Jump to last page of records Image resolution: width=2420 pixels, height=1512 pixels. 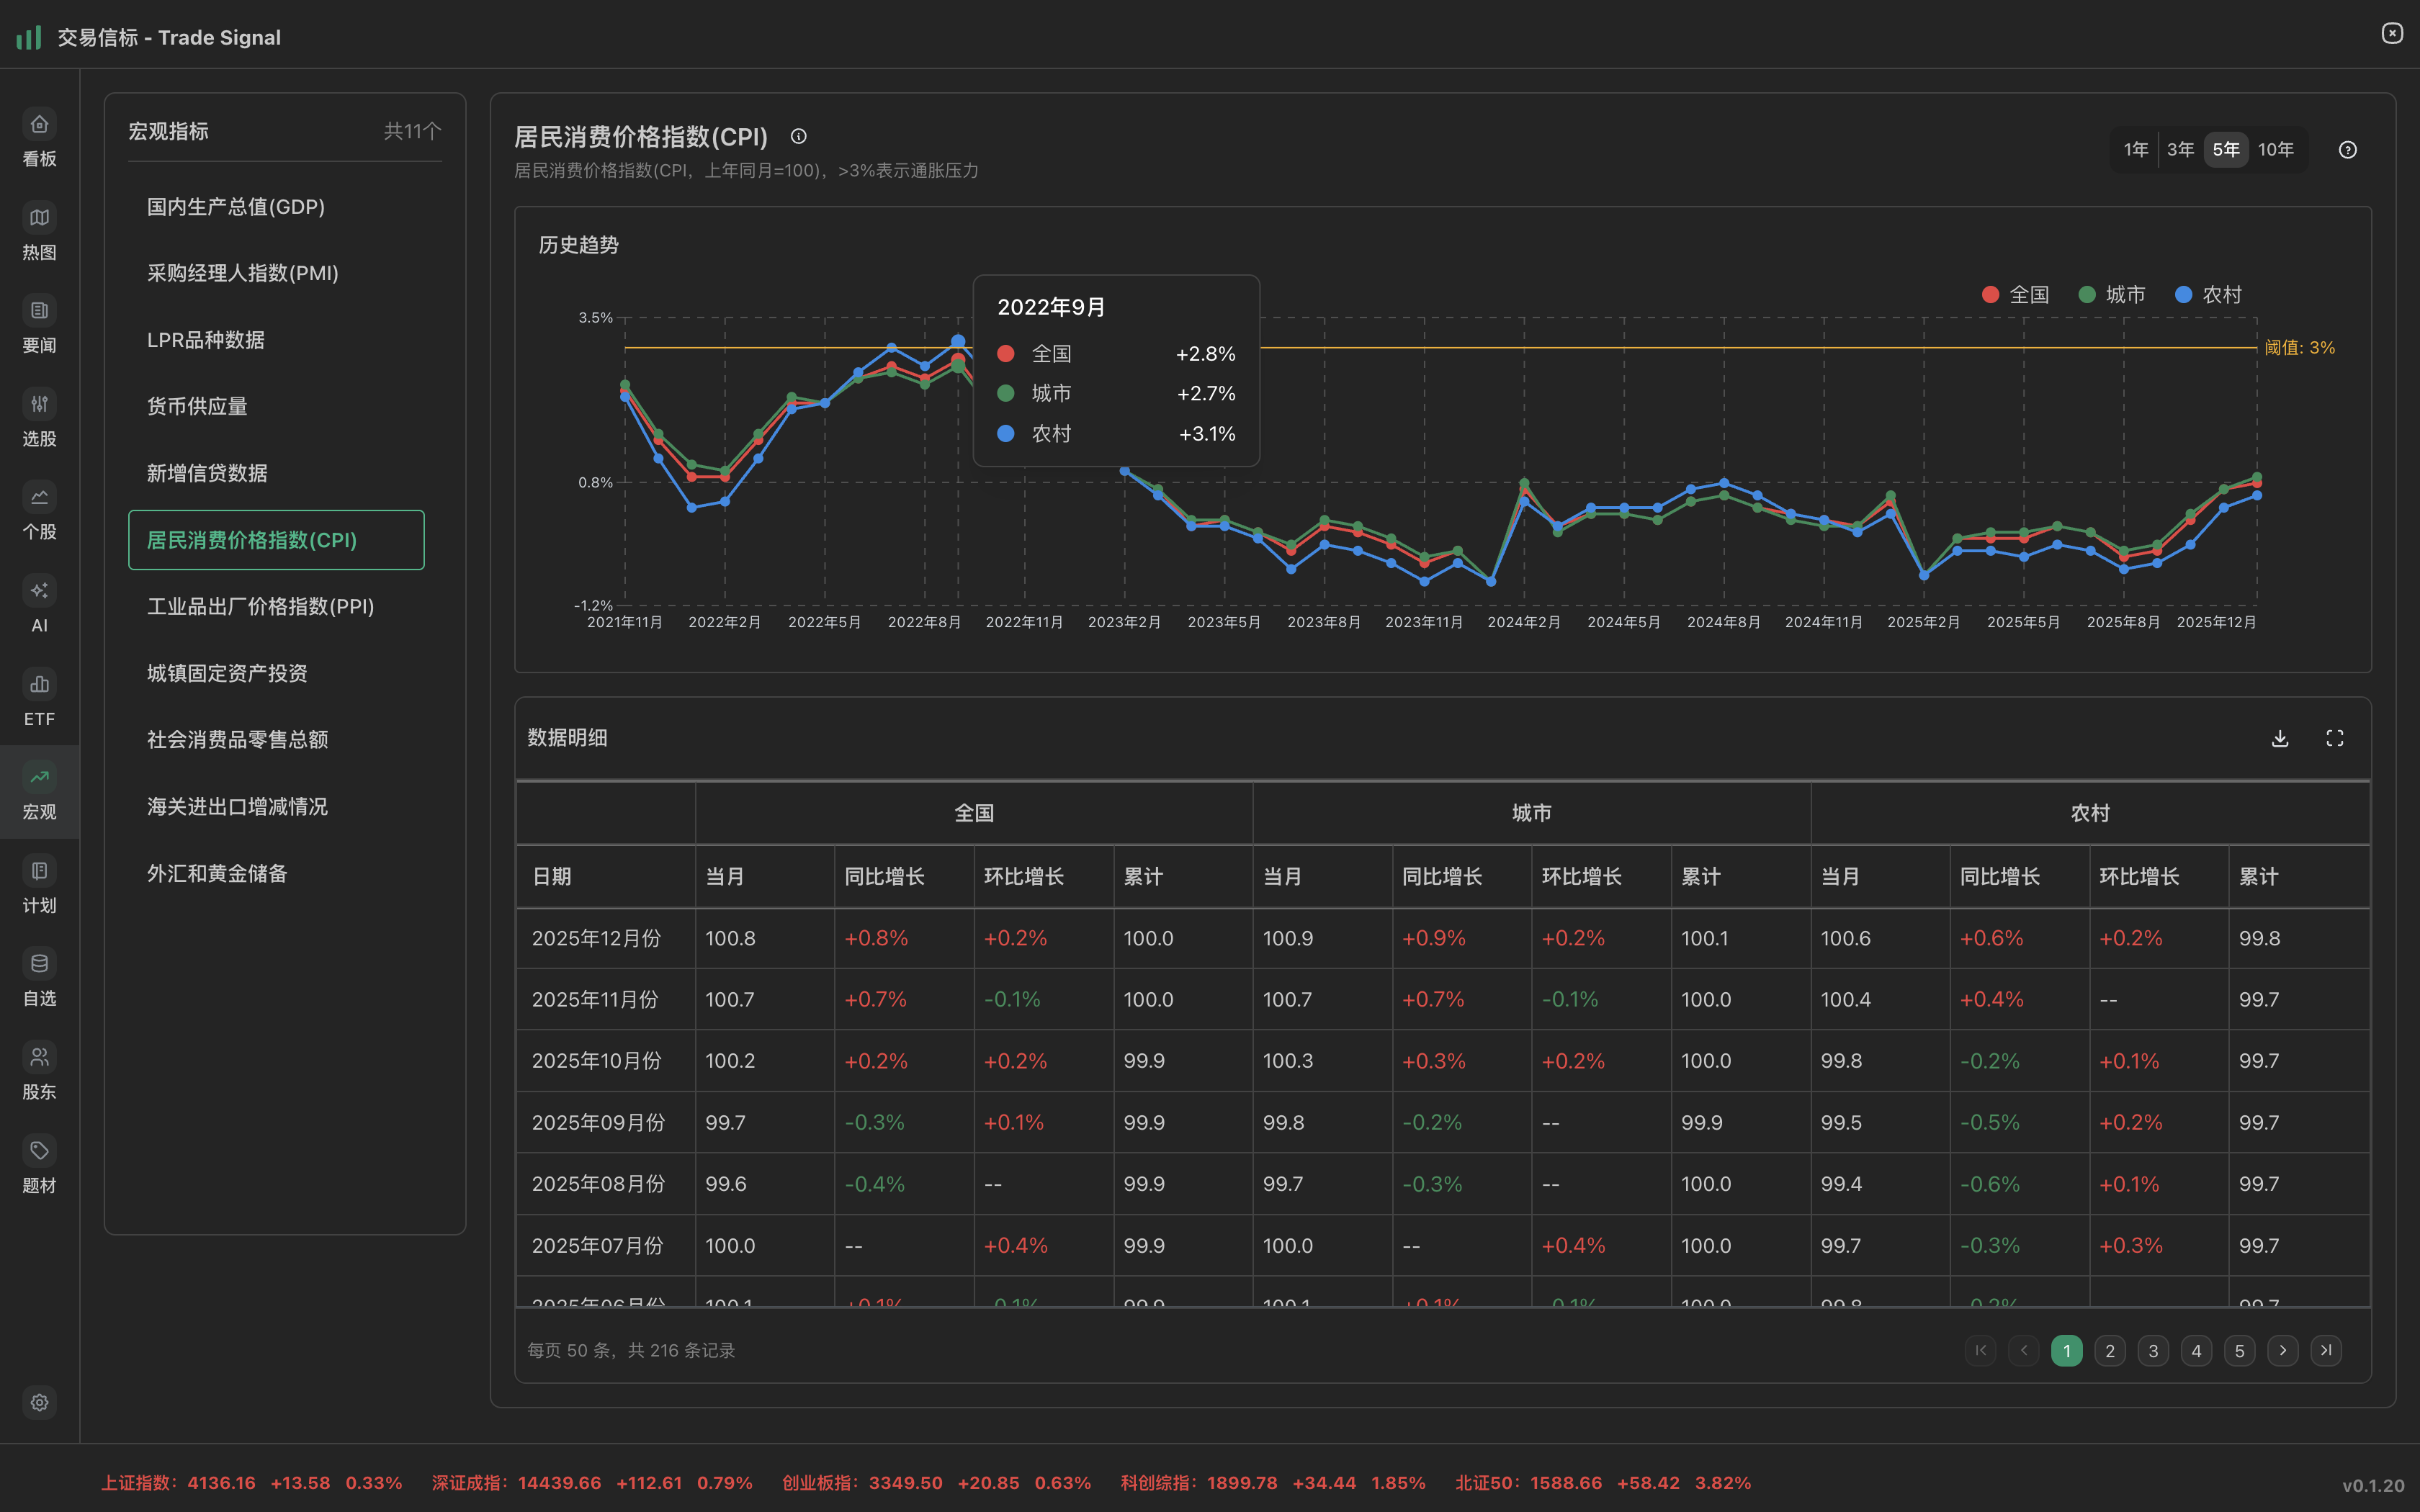pos(2326,1350)
